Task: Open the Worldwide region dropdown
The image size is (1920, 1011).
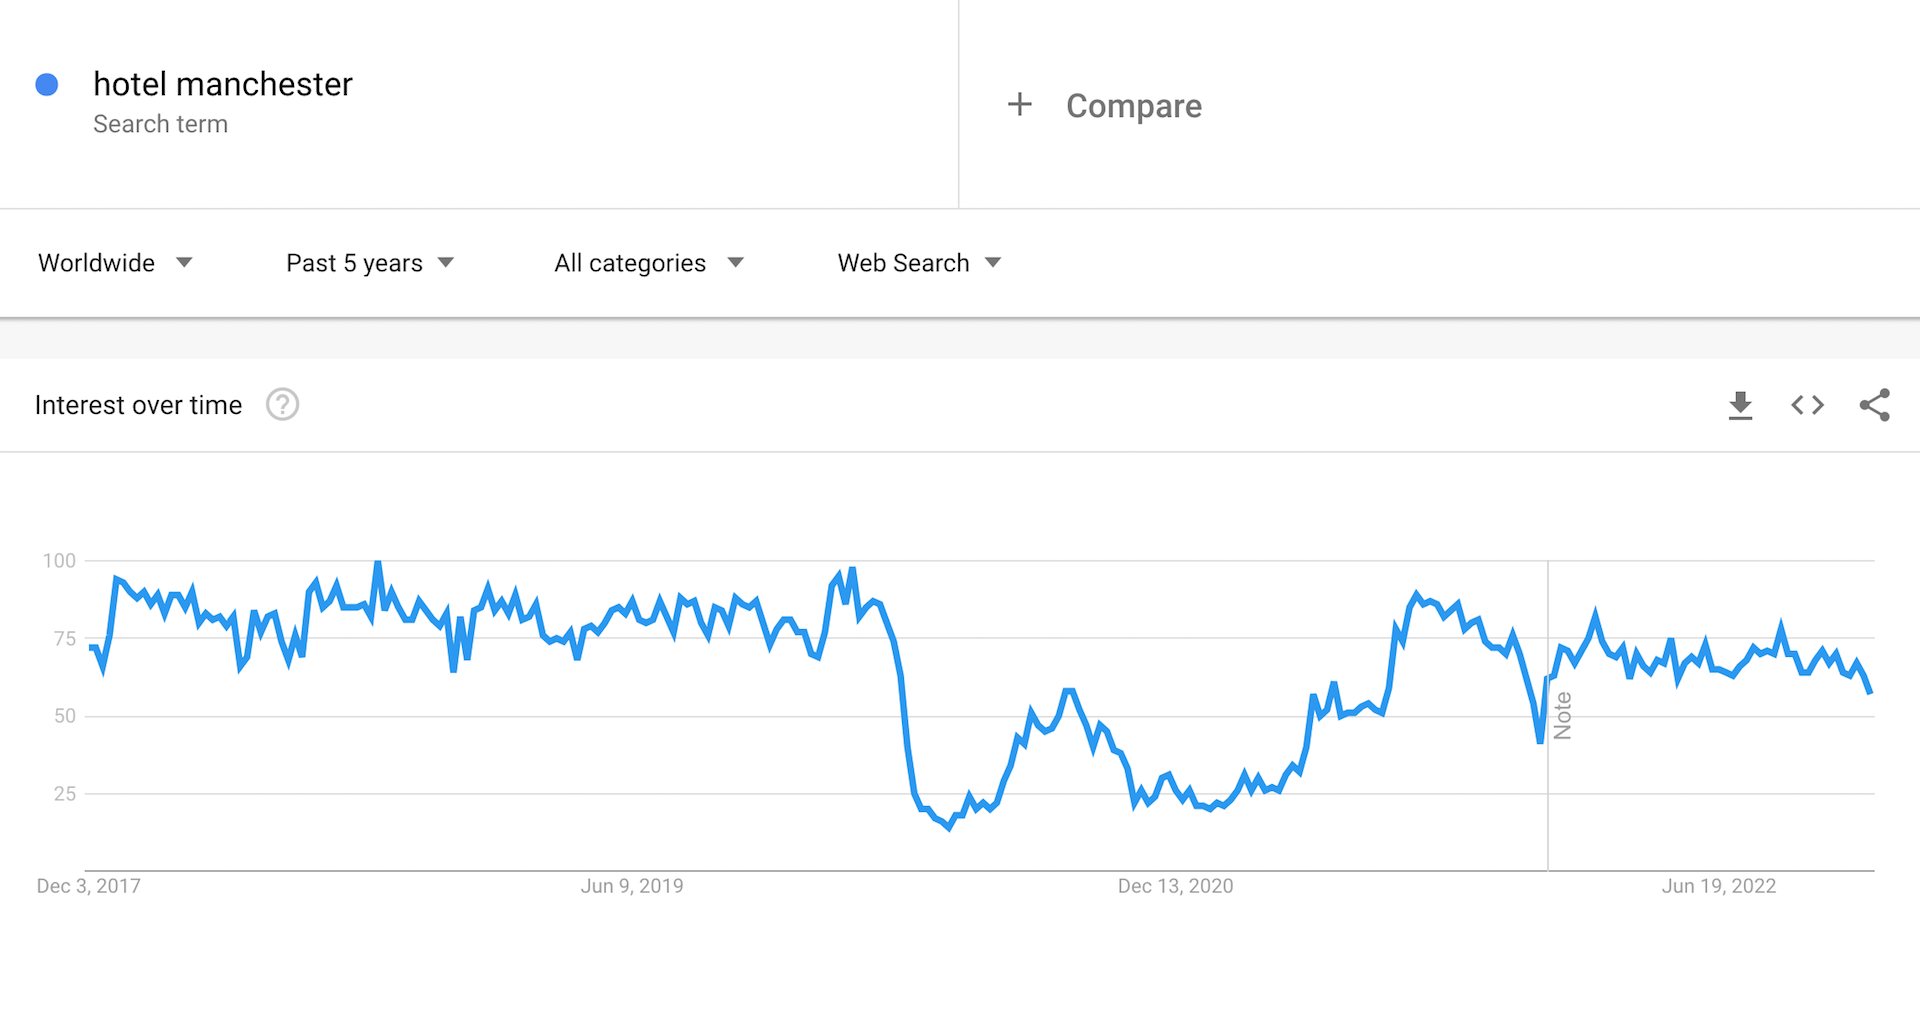Action: click(114, 263)
